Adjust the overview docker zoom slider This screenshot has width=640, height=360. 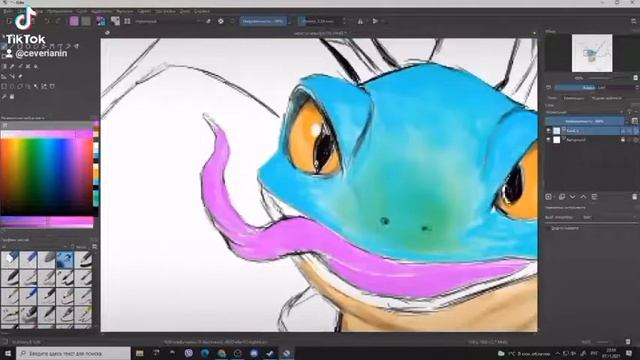tap(610, 78)
